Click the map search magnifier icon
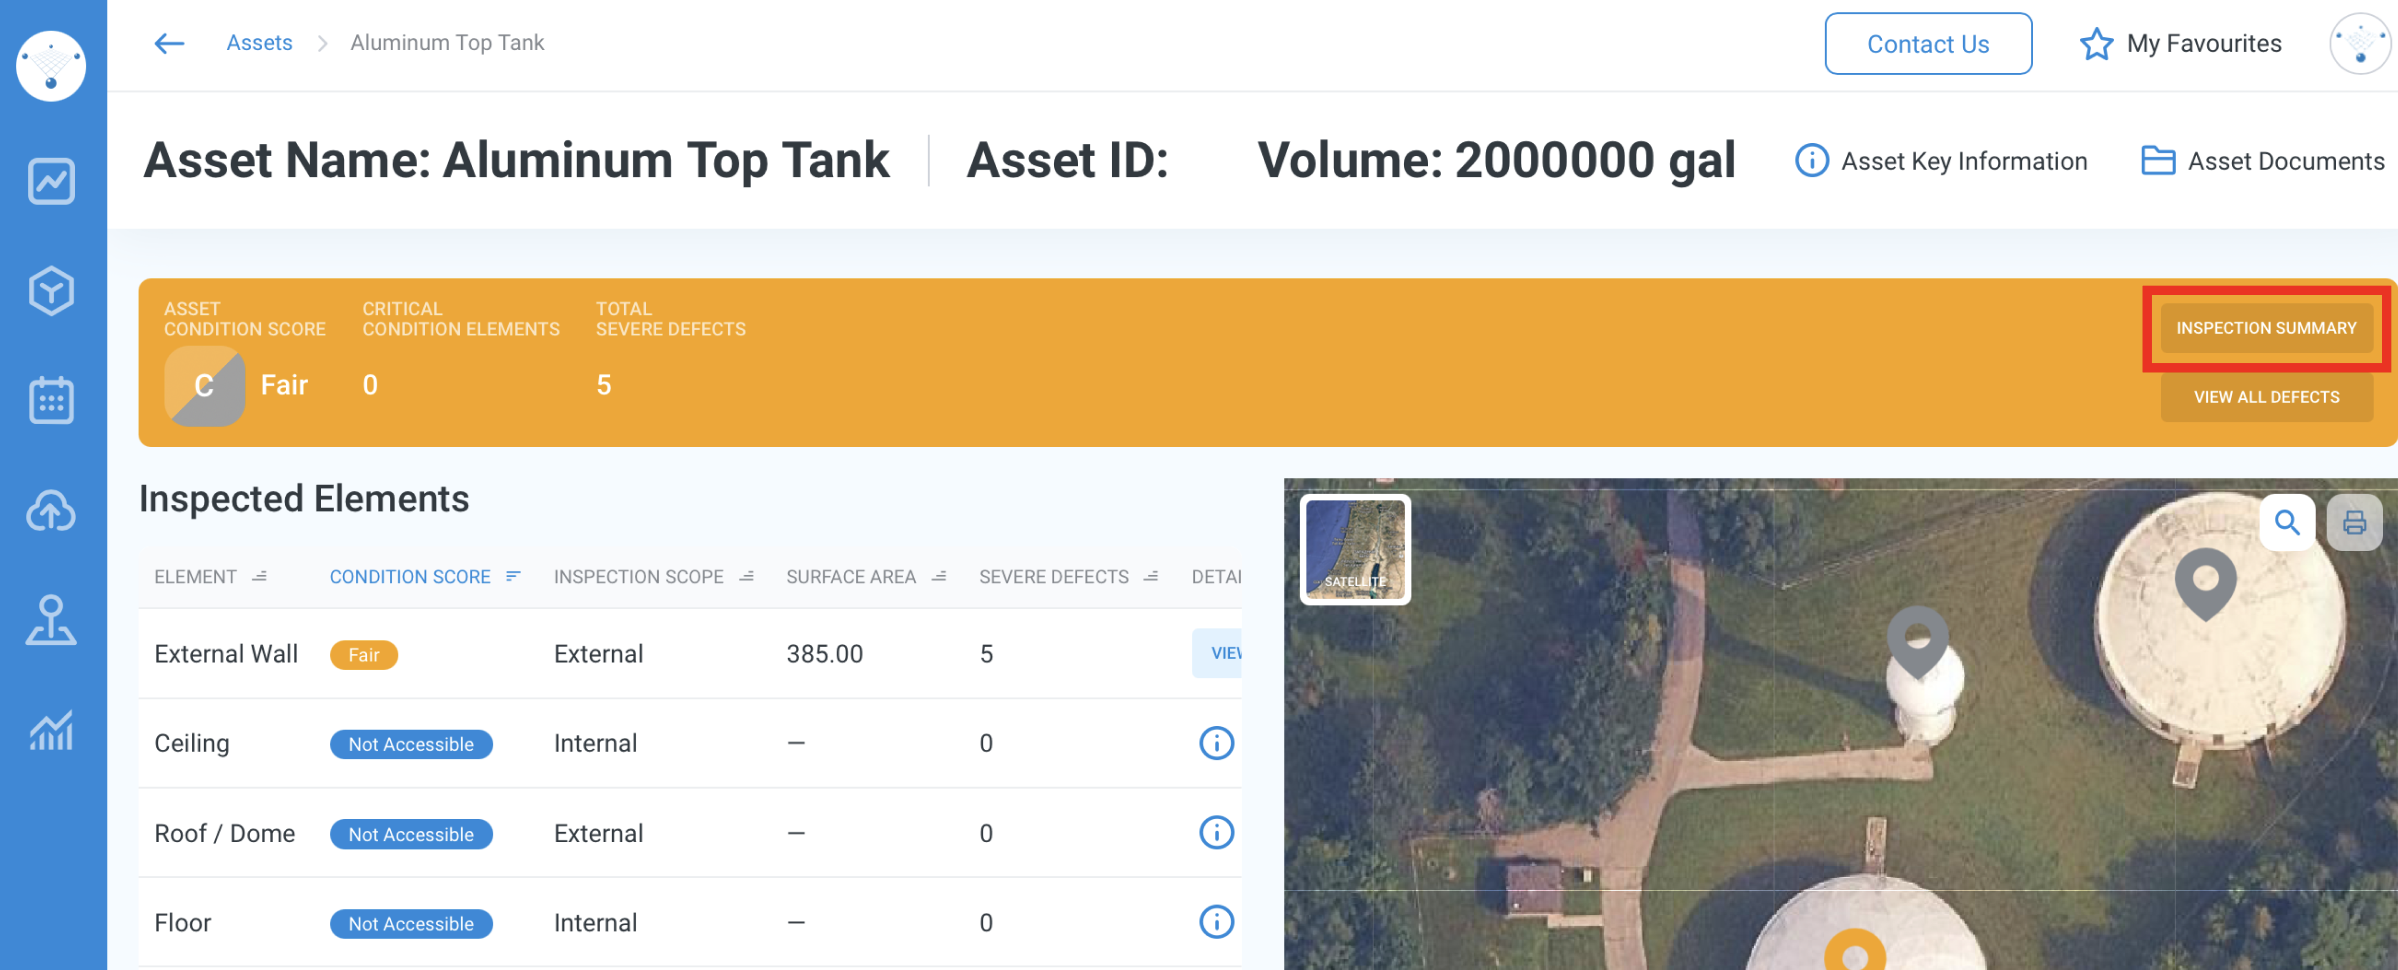Image resolution: width=2398 pixels, height=970 pixels. coord(2287,522)
